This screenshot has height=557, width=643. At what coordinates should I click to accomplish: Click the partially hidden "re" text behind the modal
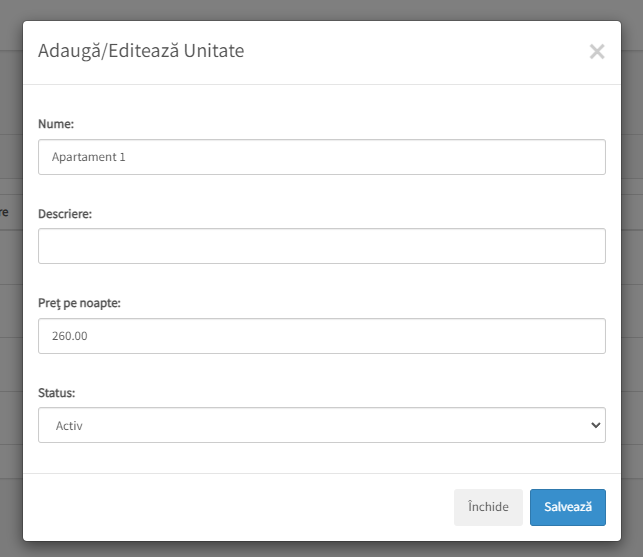pyautogui.click(x=4, y=212)
